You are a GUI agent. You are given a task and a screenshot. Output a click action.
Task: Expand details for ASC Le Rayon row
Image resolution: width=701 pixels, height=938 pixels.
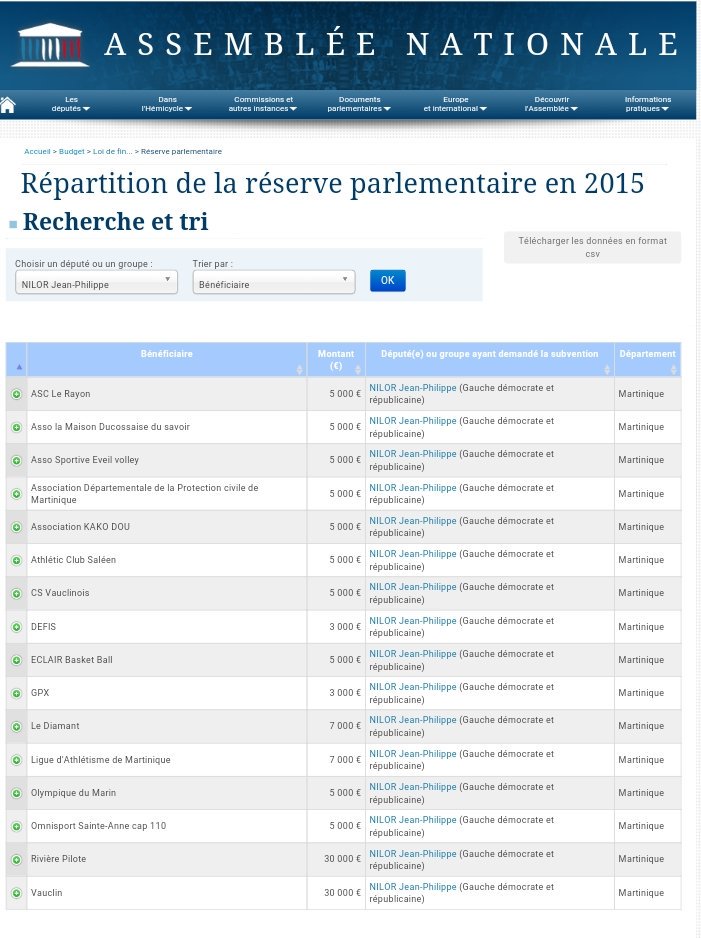click(x=17, y=394)
